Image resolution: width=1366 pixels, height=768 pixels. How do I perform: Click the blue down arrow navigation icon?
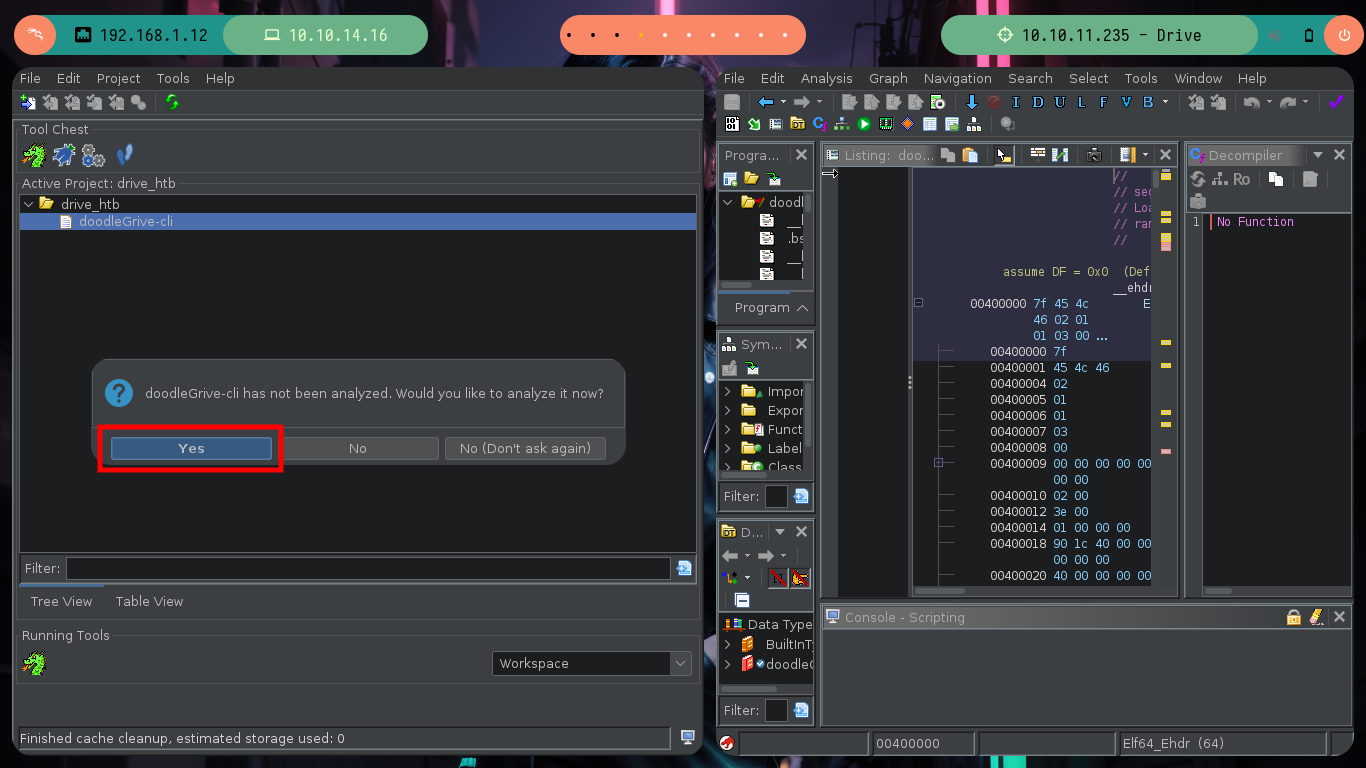(971, 102)
